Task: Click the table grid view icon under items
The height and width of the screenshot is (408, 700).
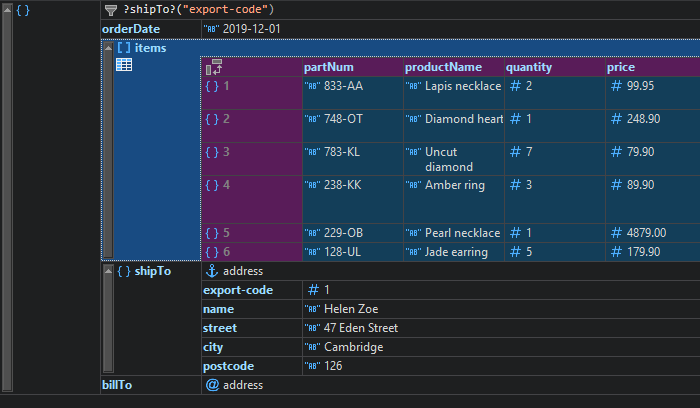Action: pos(124,65)
